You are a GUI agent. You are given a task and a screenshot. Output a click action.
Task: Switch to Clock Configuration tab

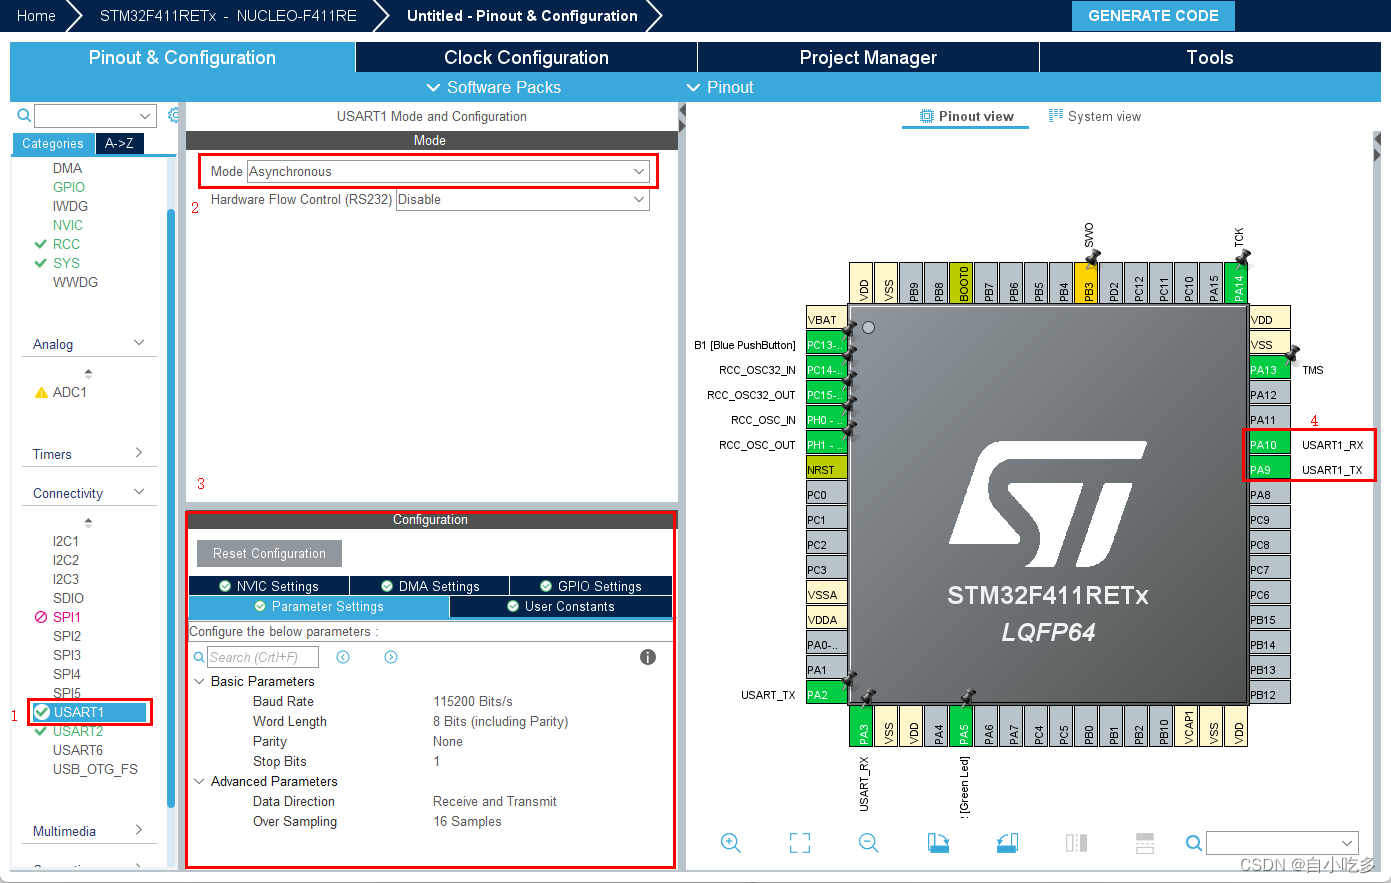(526, 57)
